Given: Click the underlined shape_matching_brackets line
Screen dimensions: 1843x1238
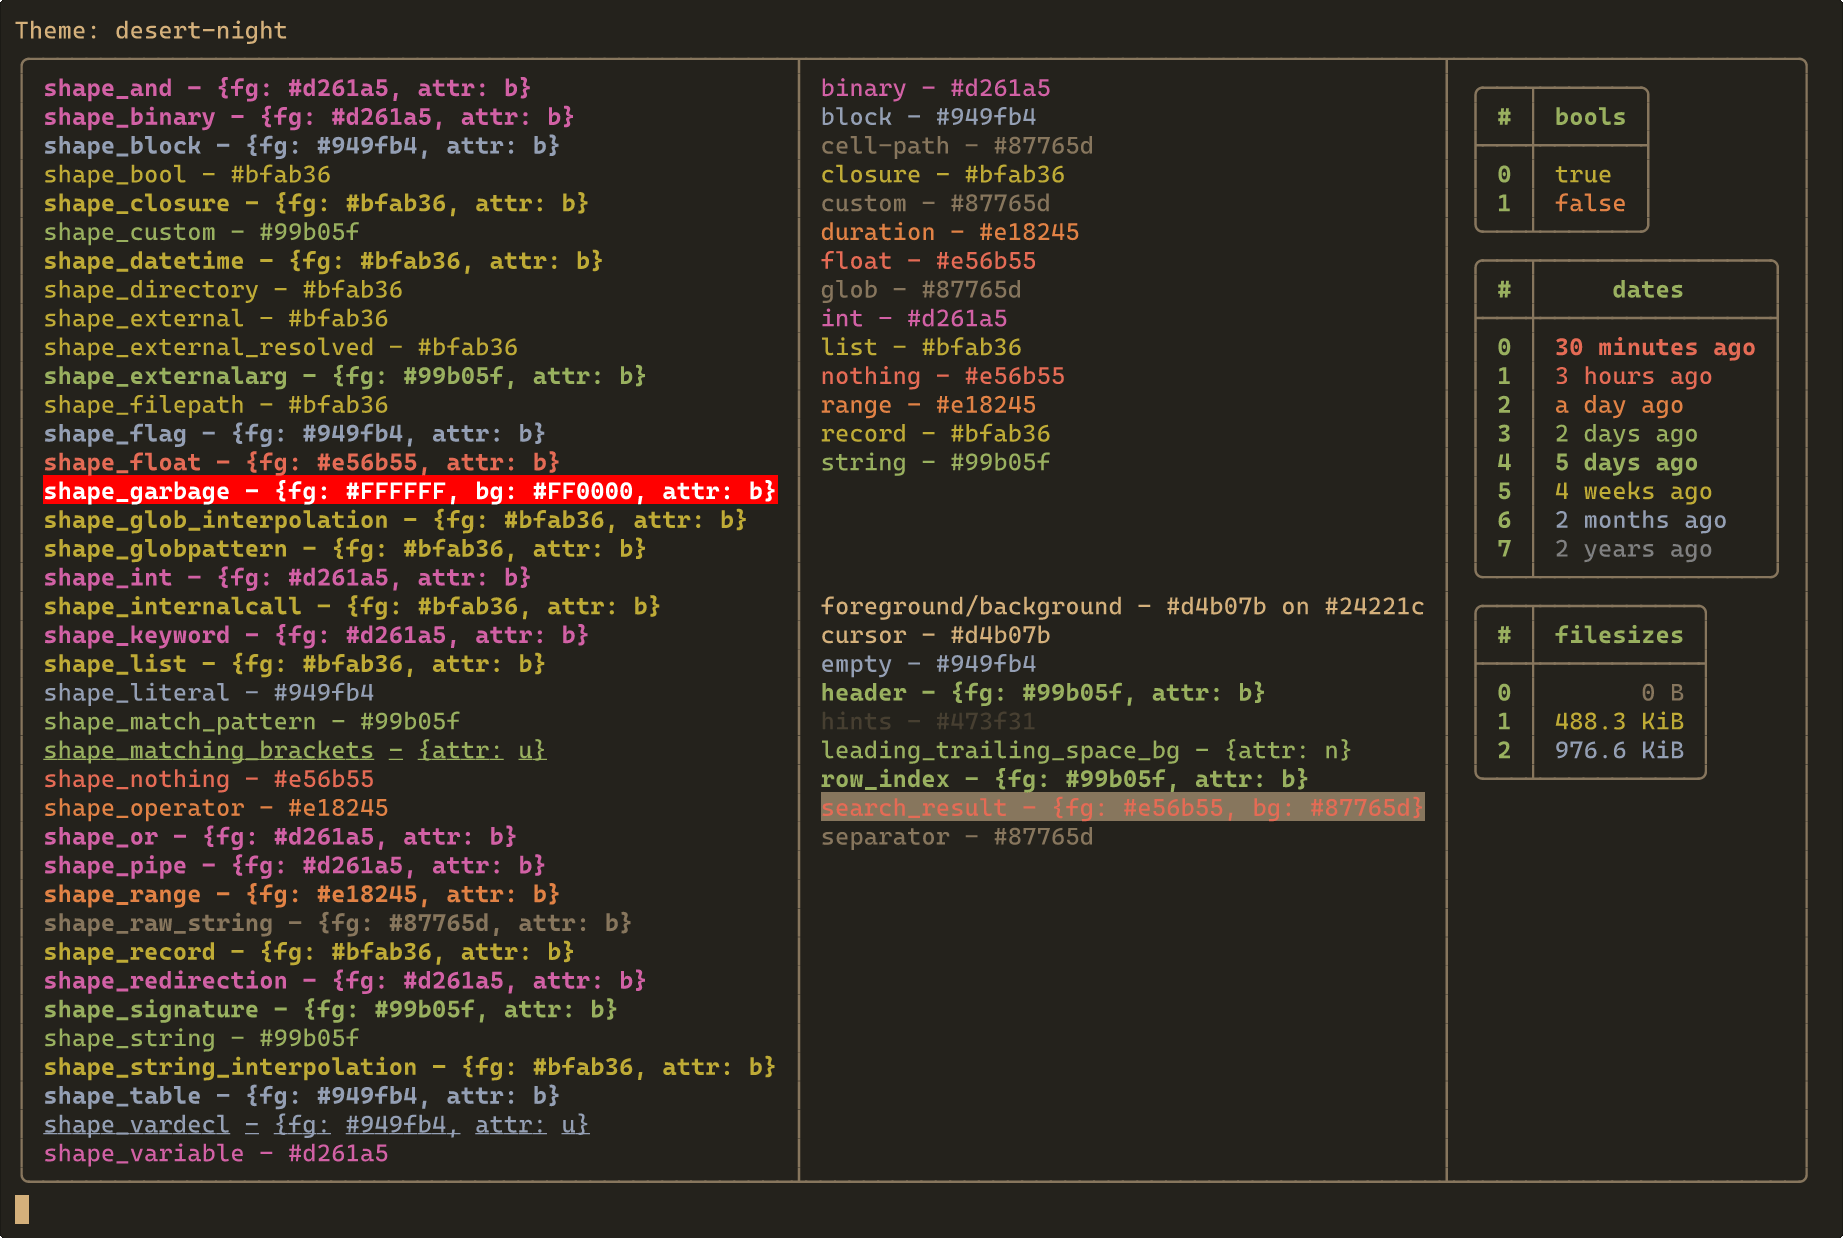Looking at the screenshot, I should (x=295, y=751).
